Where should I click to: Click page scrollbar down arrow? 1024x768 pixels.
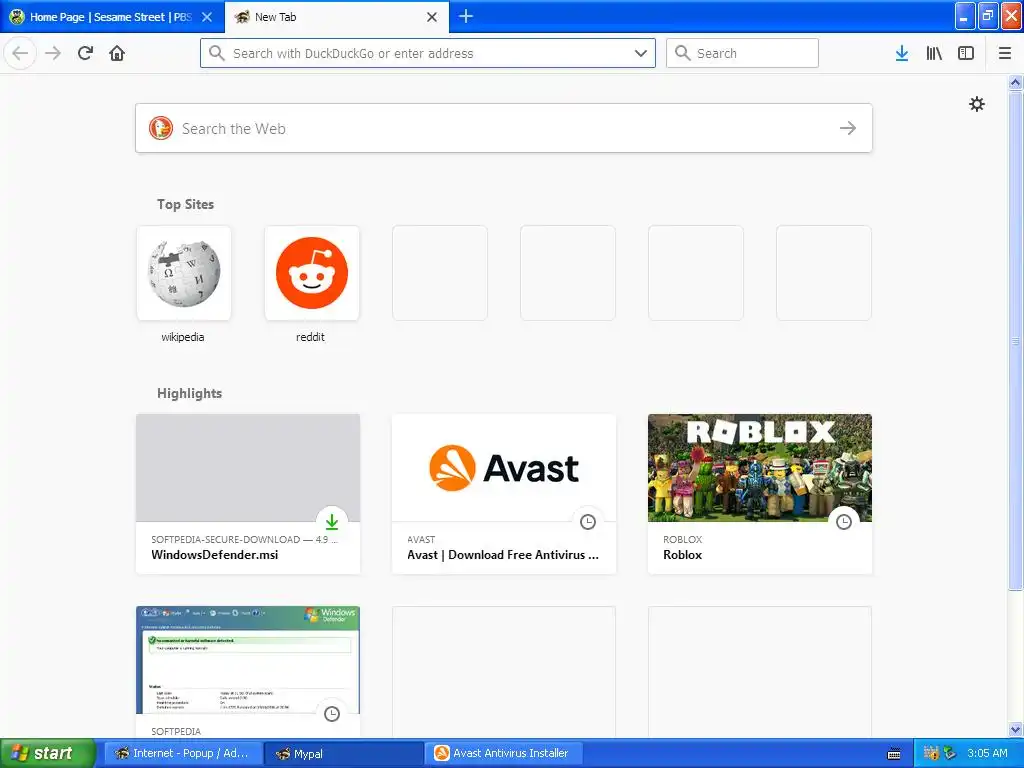point(1015,729)
